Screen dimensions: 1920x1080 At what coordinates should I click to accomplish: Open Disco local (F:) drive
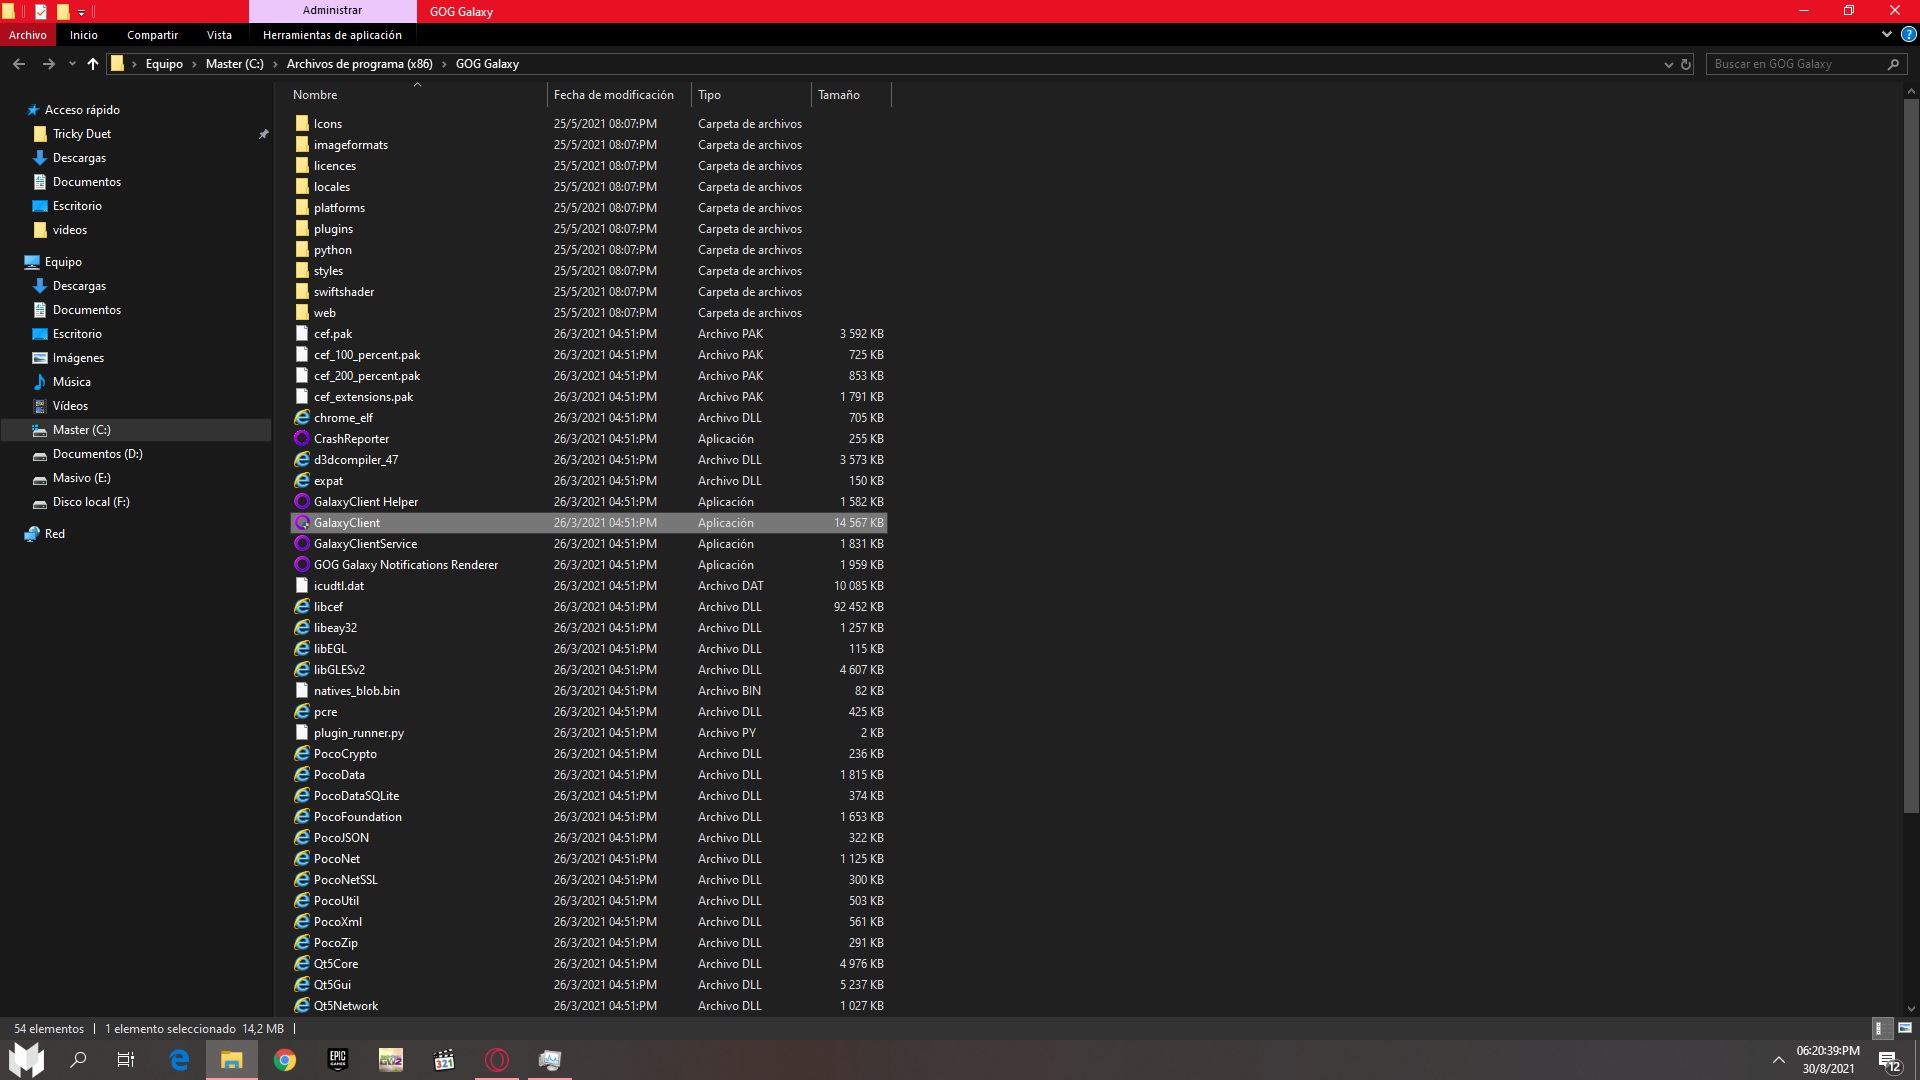click(91, 502)
